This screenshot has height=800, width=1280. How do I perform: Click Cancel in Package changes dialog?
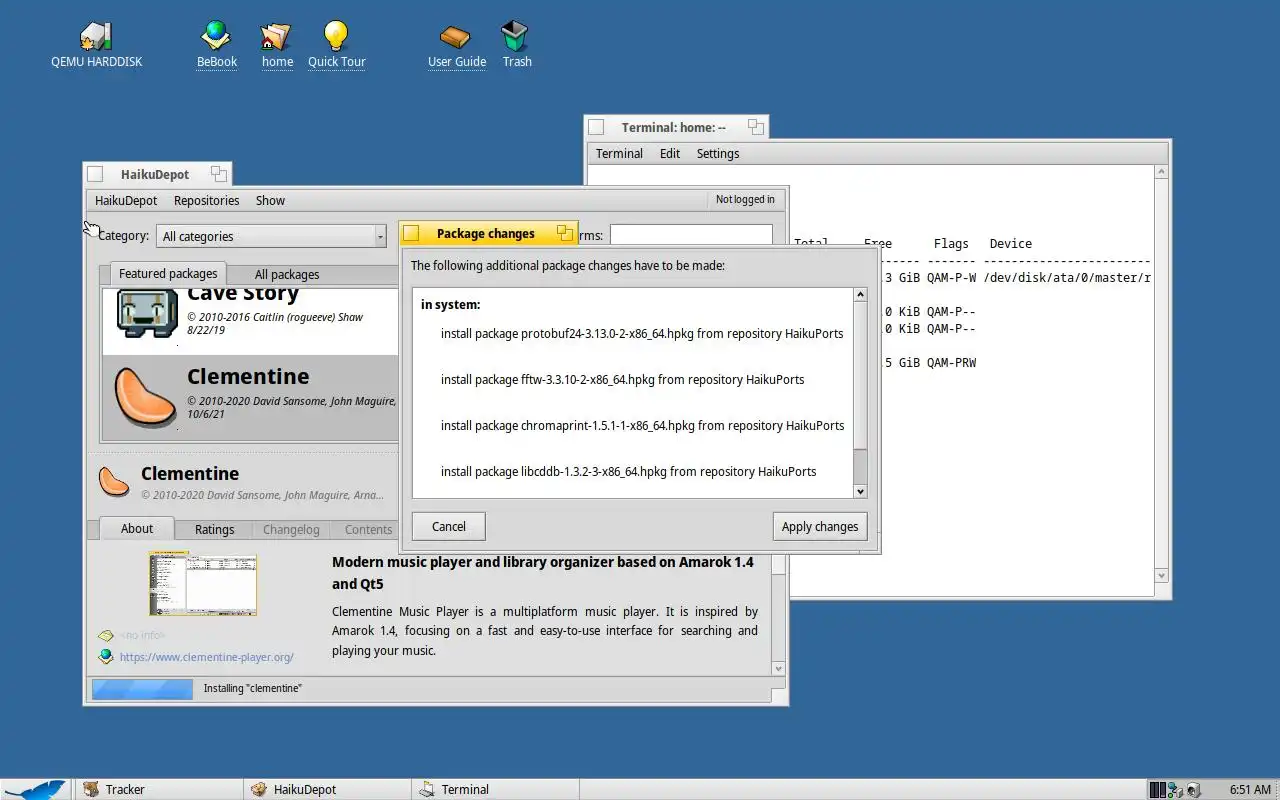(x=449, y=526)
